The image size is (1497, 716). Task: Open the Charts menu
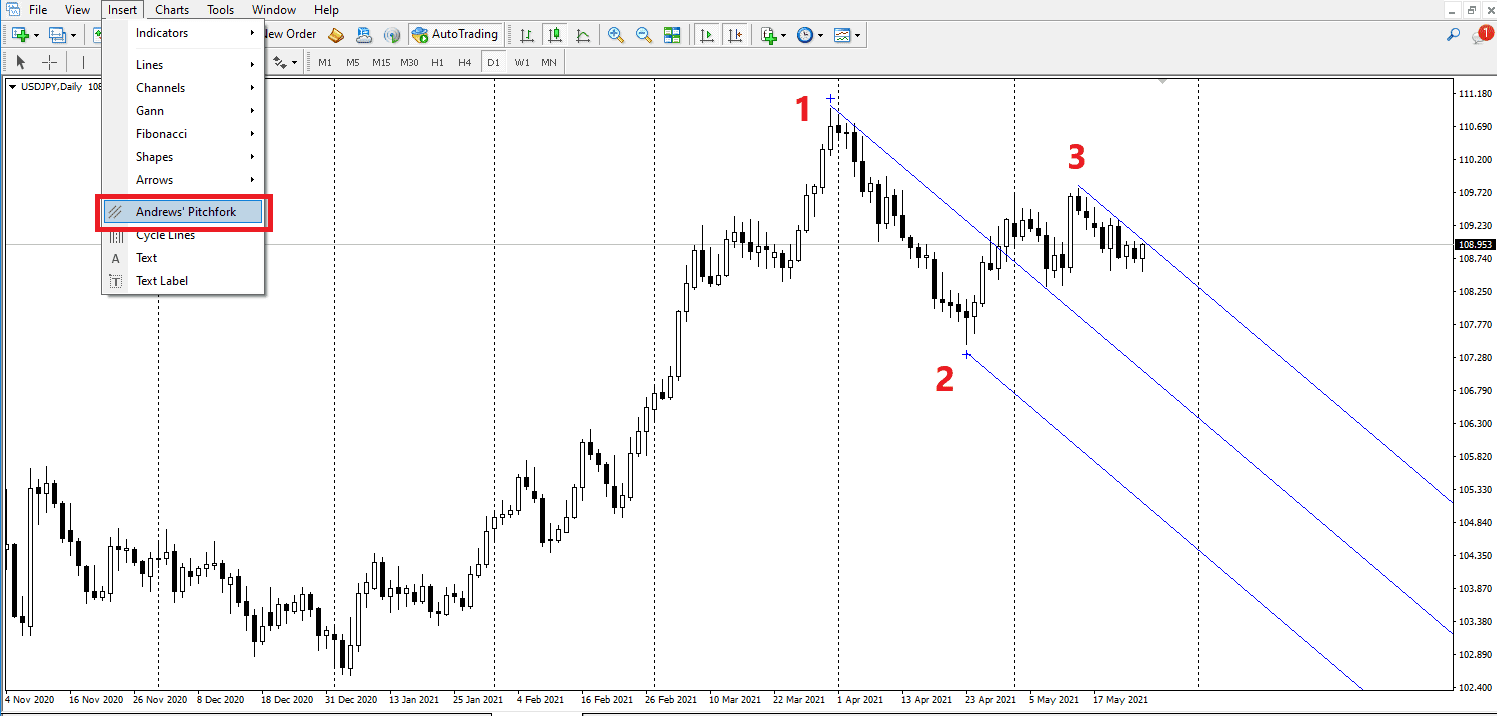(172, 10)
